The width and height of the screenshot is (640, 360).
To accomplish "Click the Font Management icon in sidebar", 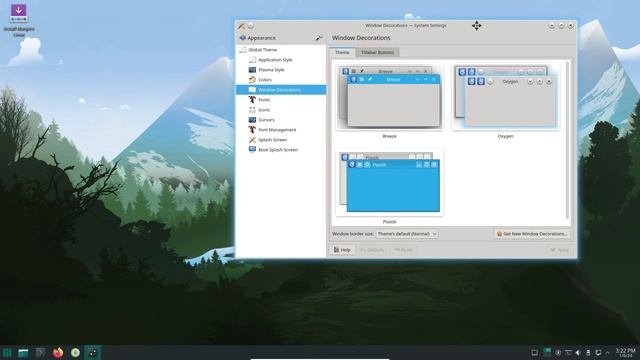I will point(252,130).
